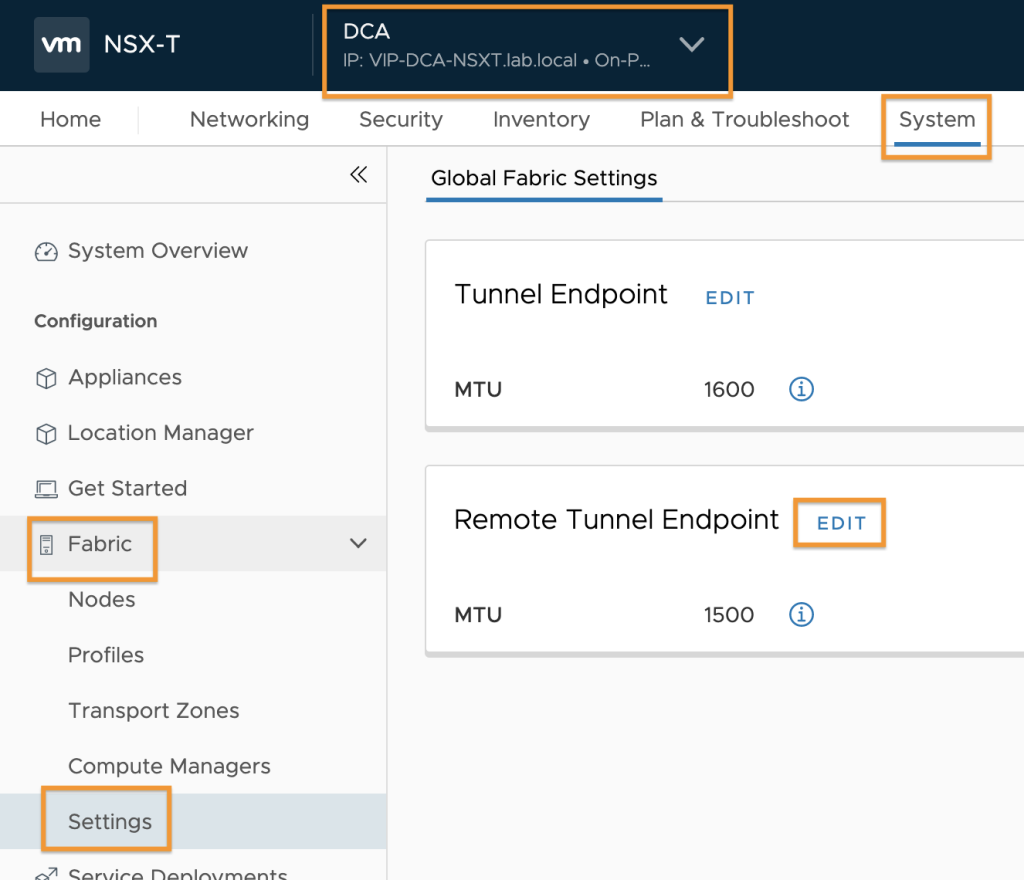Go to the Inventory tab
Screen dimensions: 1024x880
click(x=541, y=119)
